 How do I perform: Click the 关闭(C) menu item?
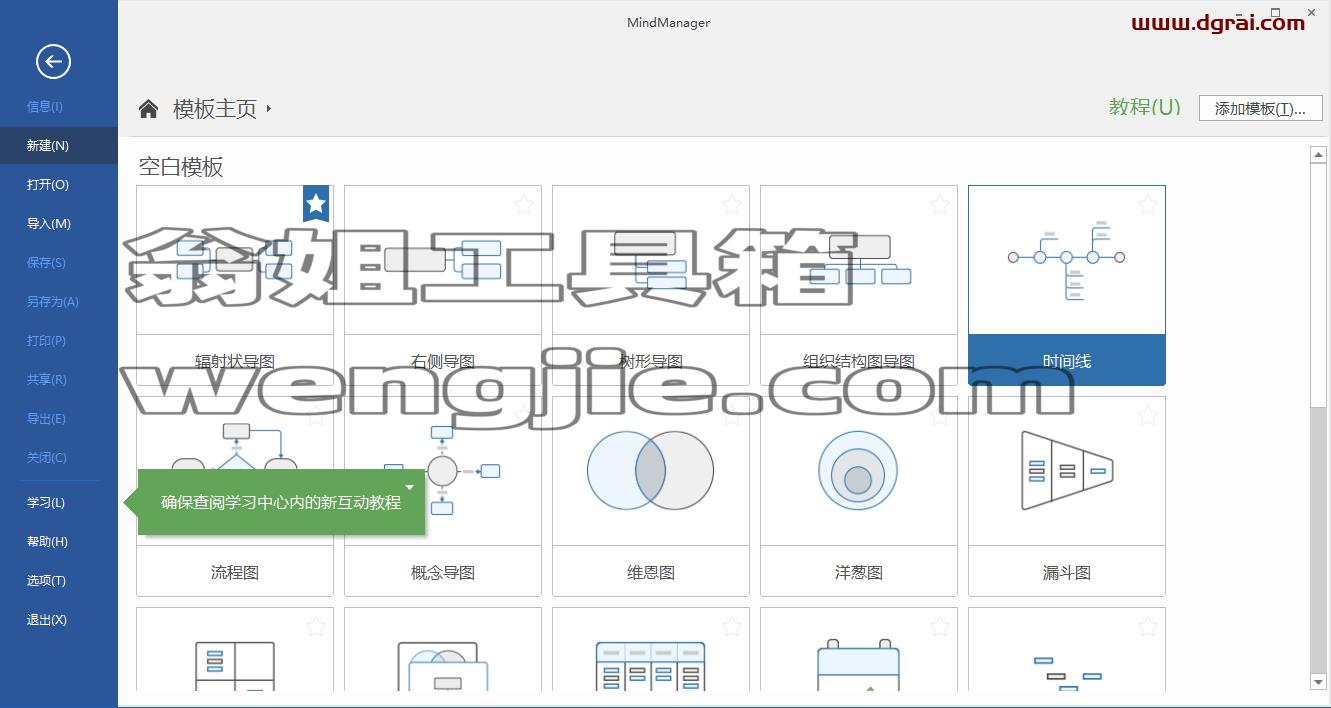click(x=59, y=457)
